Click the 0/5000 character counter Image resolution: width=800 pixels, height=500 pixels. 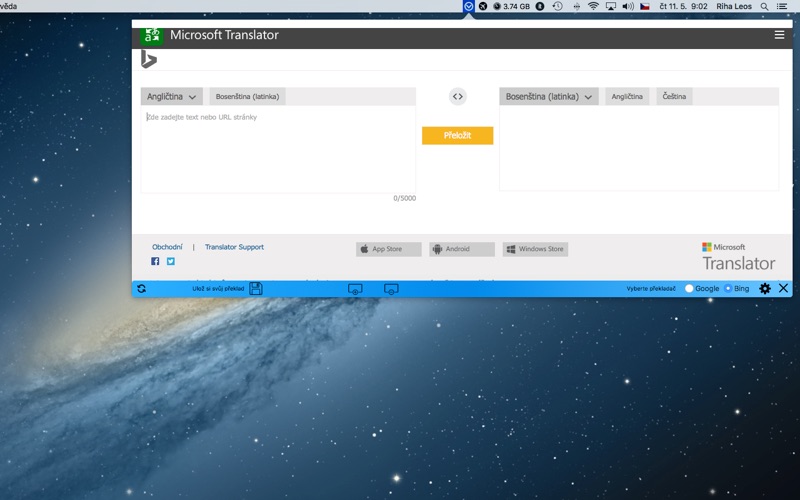point(405,198)
